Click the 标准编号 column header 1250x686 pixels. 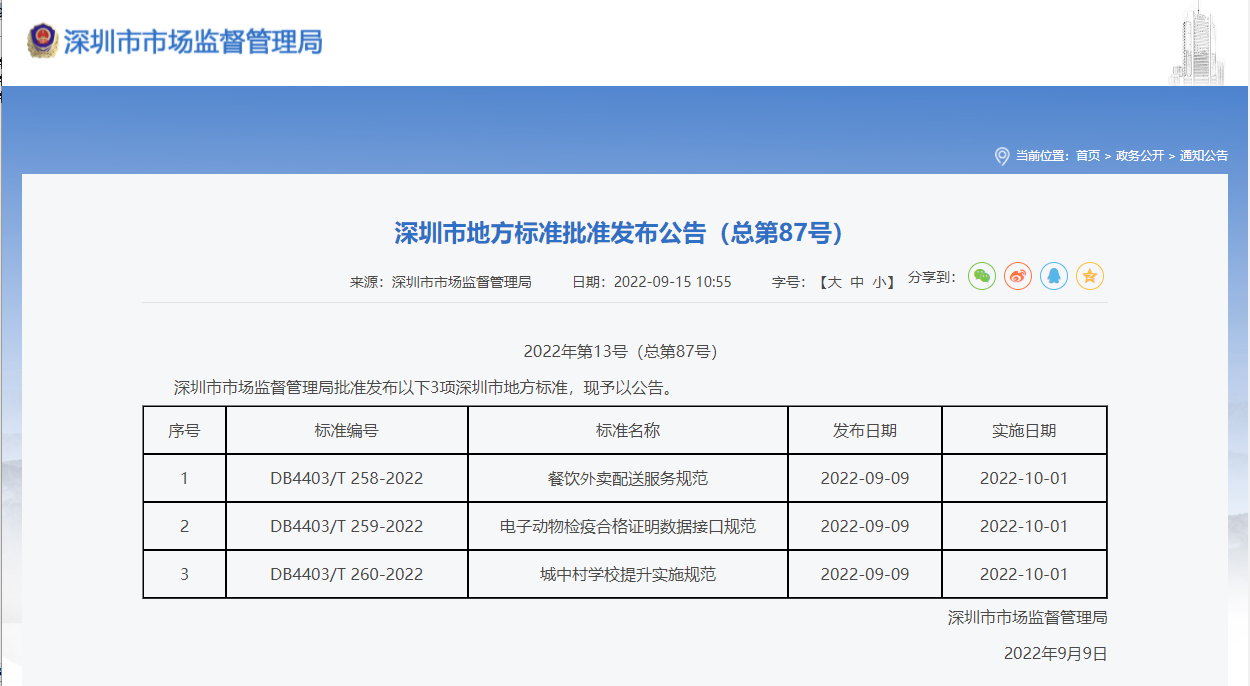tap(347, 431)
